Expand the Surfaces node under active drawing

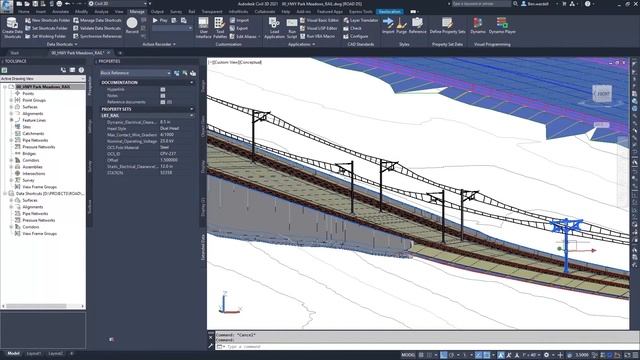coord(11,107)
